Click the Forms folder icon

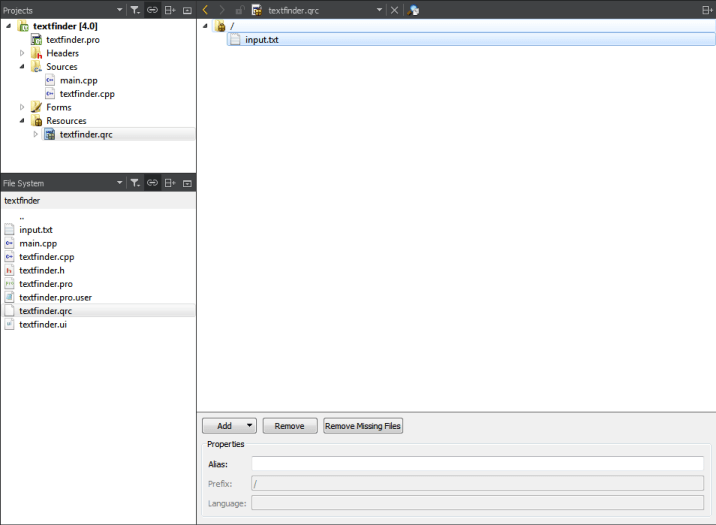37,107
